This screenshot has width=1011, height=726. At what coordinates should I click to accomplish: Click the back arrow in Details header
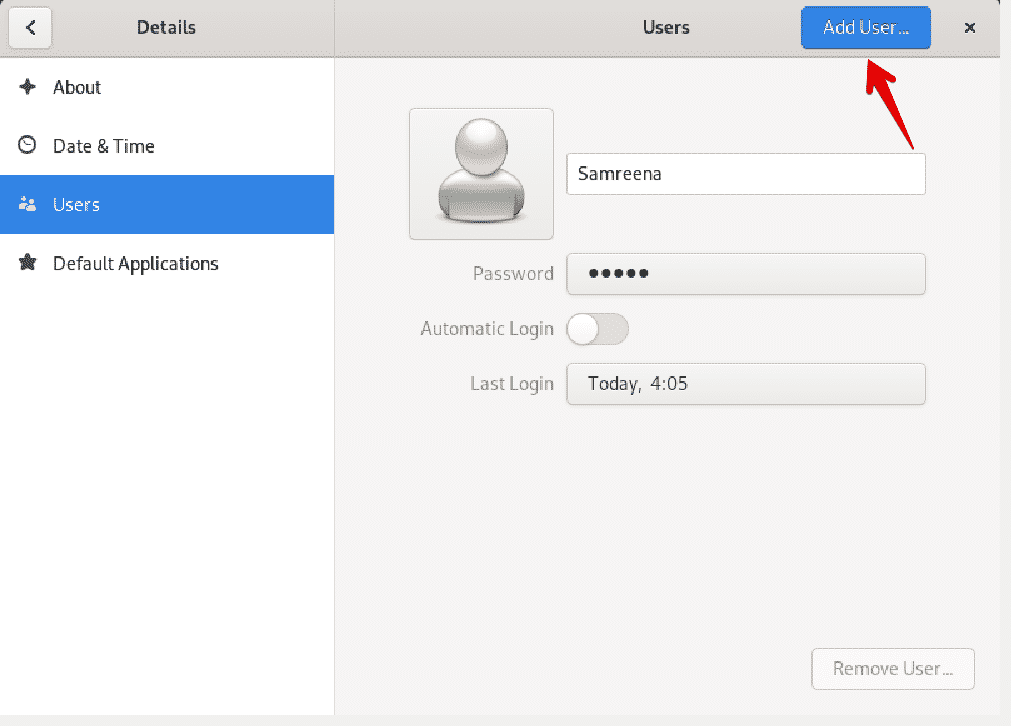click(31, 28)
